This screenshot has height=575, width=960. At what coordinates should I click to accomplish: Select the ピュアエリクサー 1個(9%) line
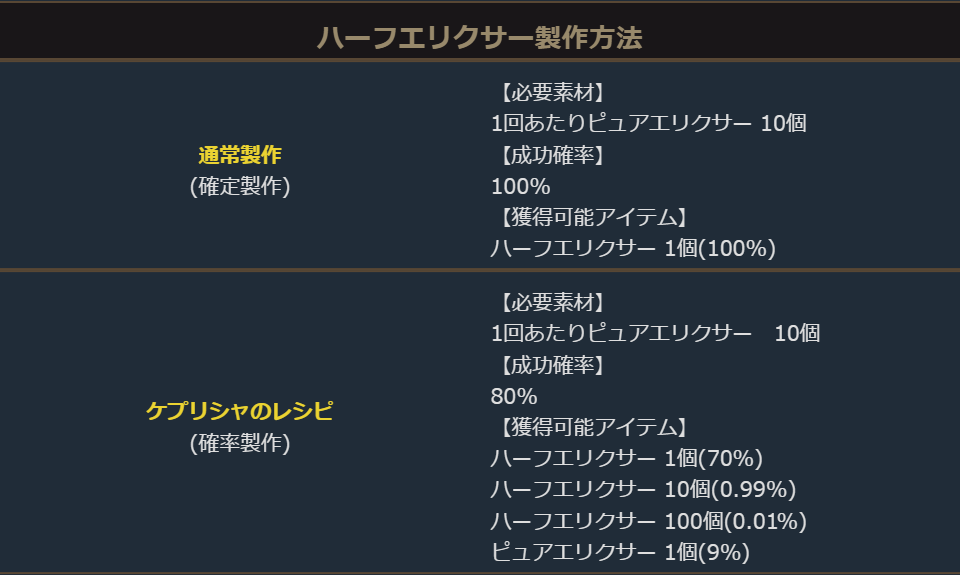tap(620, 552)
